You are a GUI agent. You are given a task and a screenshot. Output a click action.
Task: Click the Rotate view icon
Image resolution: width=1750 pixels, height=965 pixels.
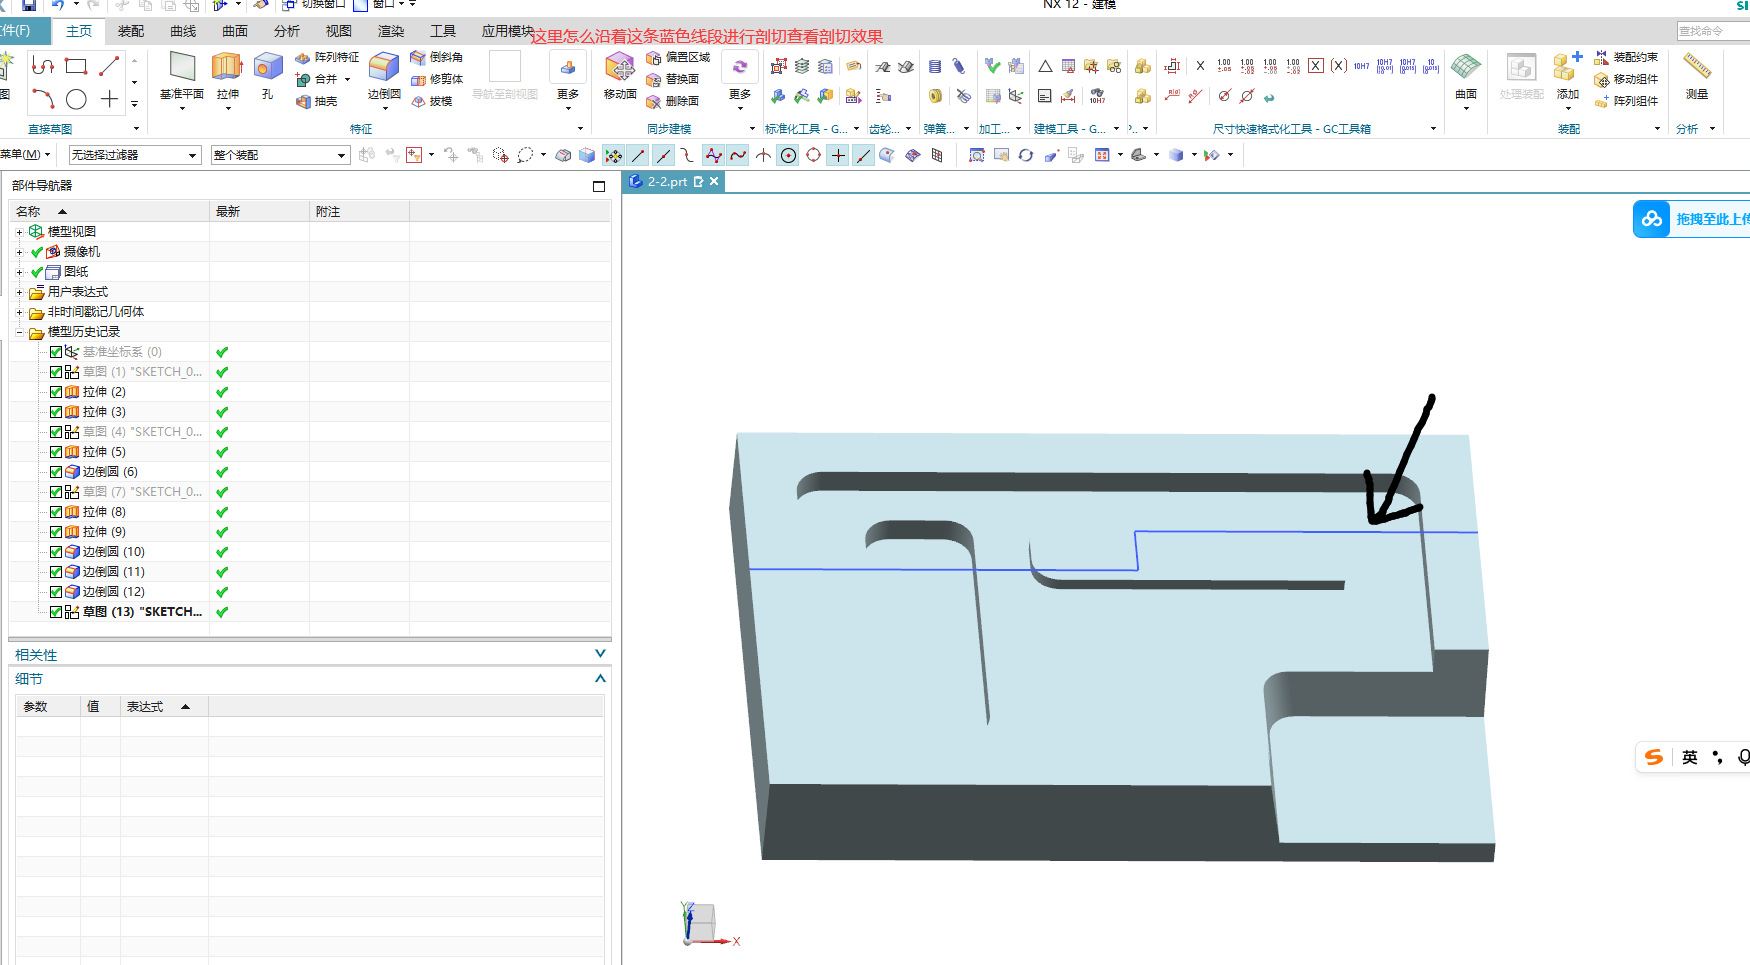pyautogui.click(x=1025, y=155)
